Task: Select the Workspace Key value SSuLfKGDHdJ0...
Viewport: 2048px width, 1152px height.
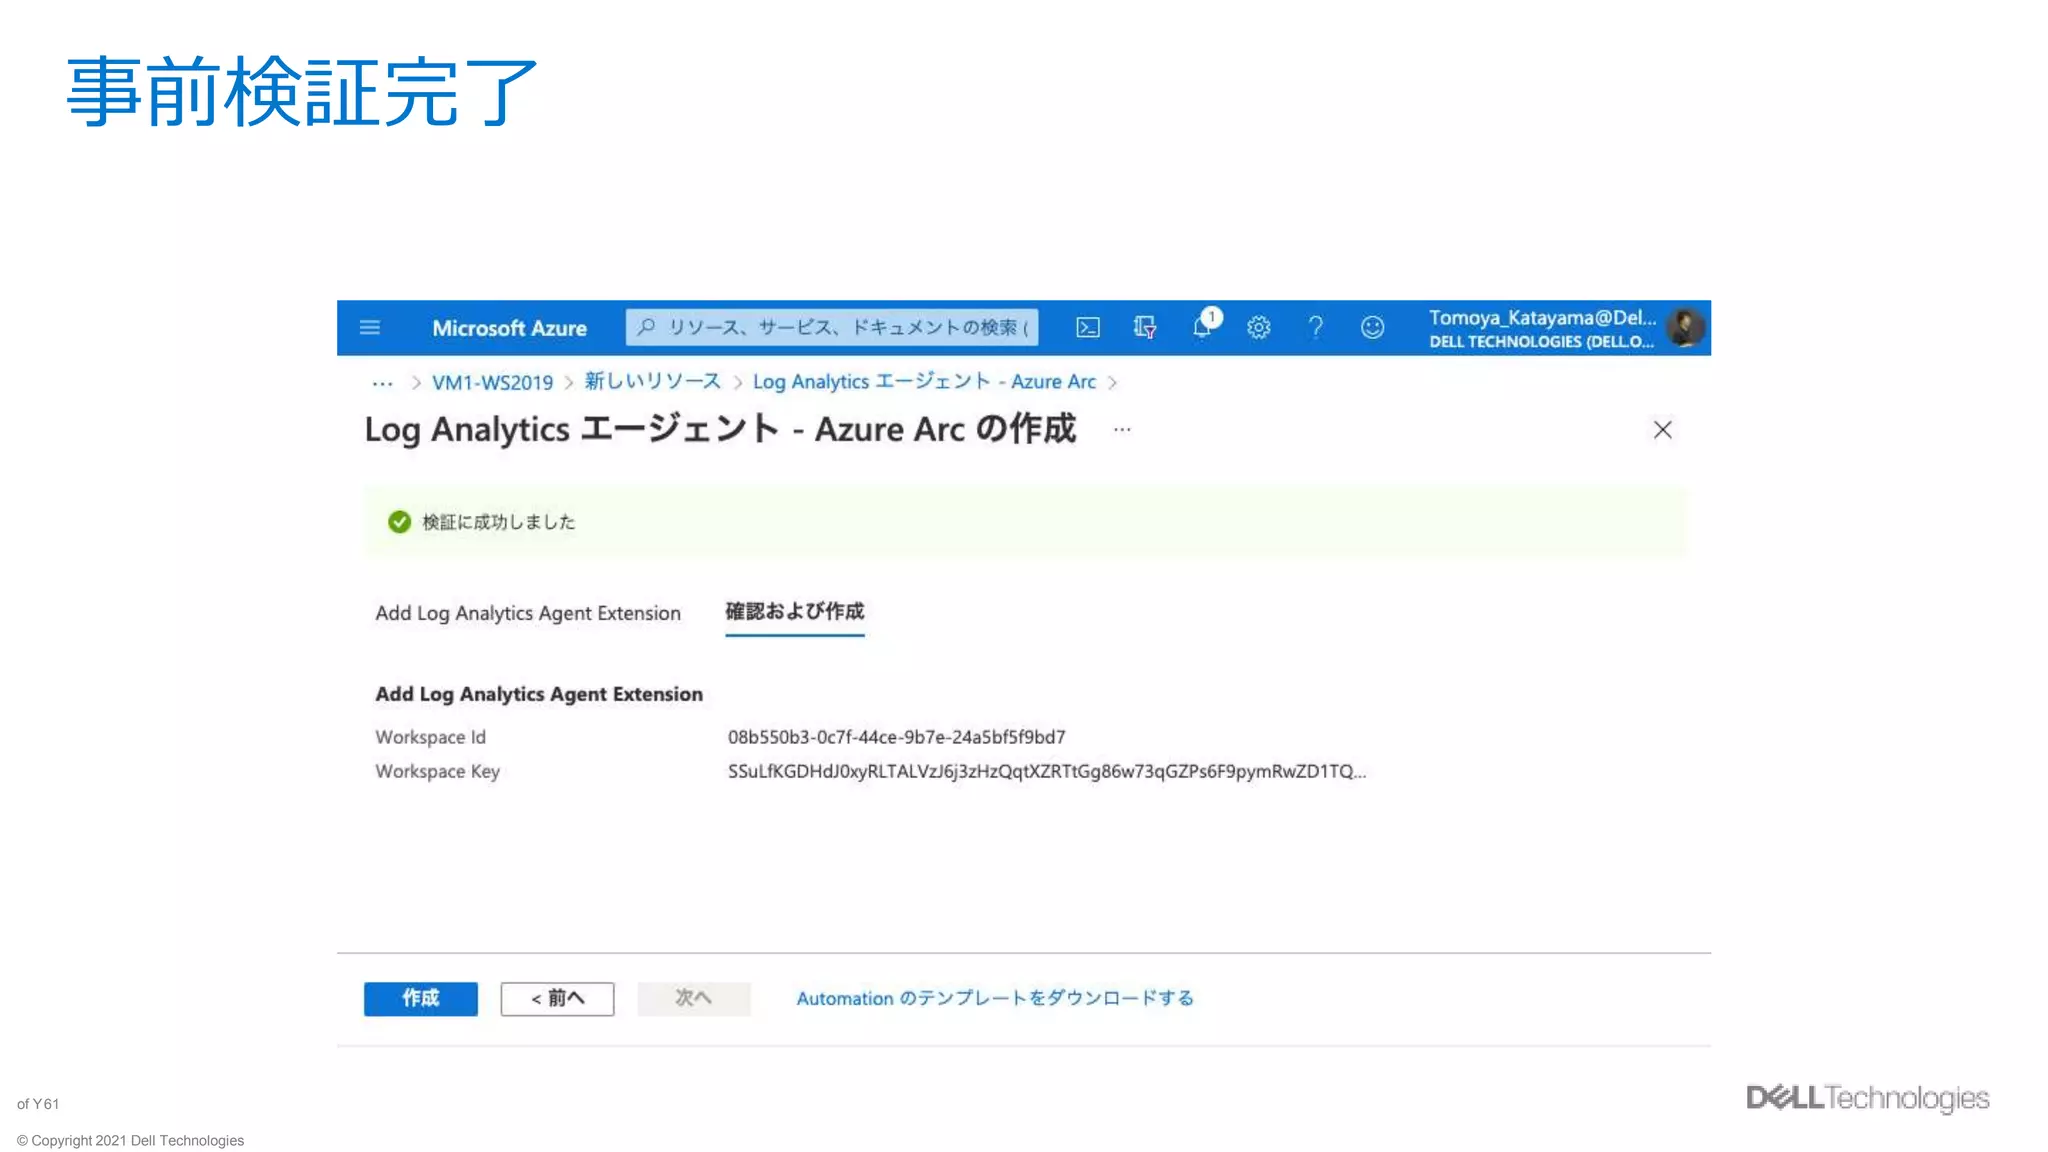Action: (x=1046, y=771)
